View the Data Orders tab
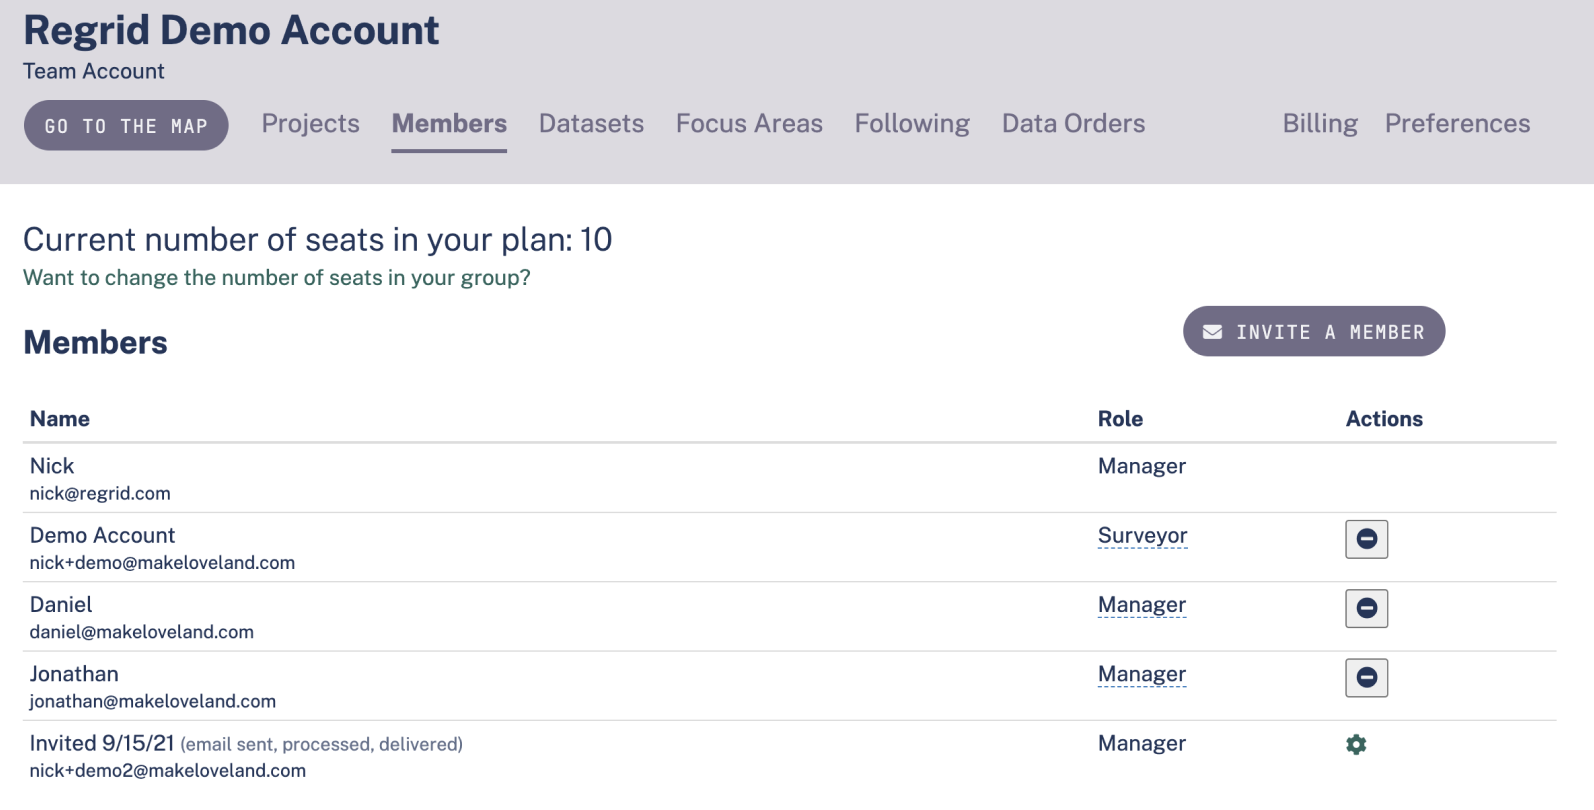1594x810 pixels. pos(1073,123)
